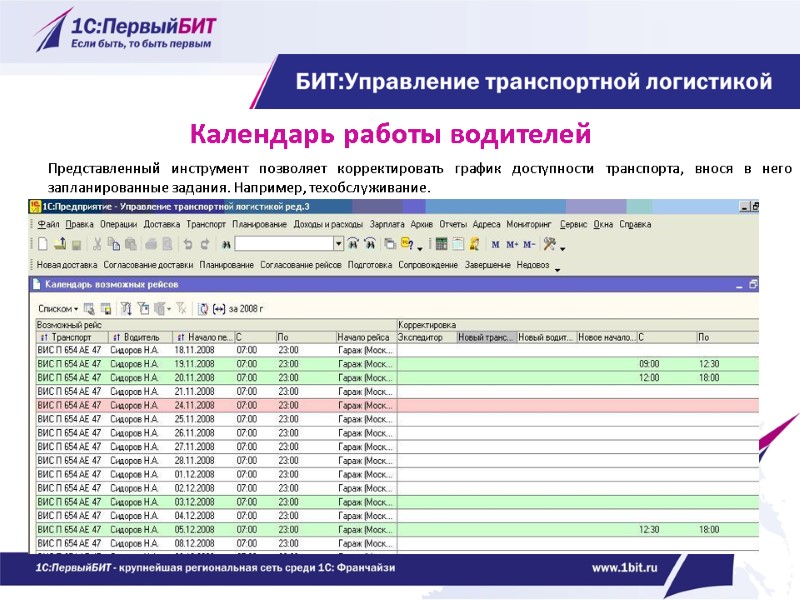Click the interval (↔) period control

pos(218,308)
